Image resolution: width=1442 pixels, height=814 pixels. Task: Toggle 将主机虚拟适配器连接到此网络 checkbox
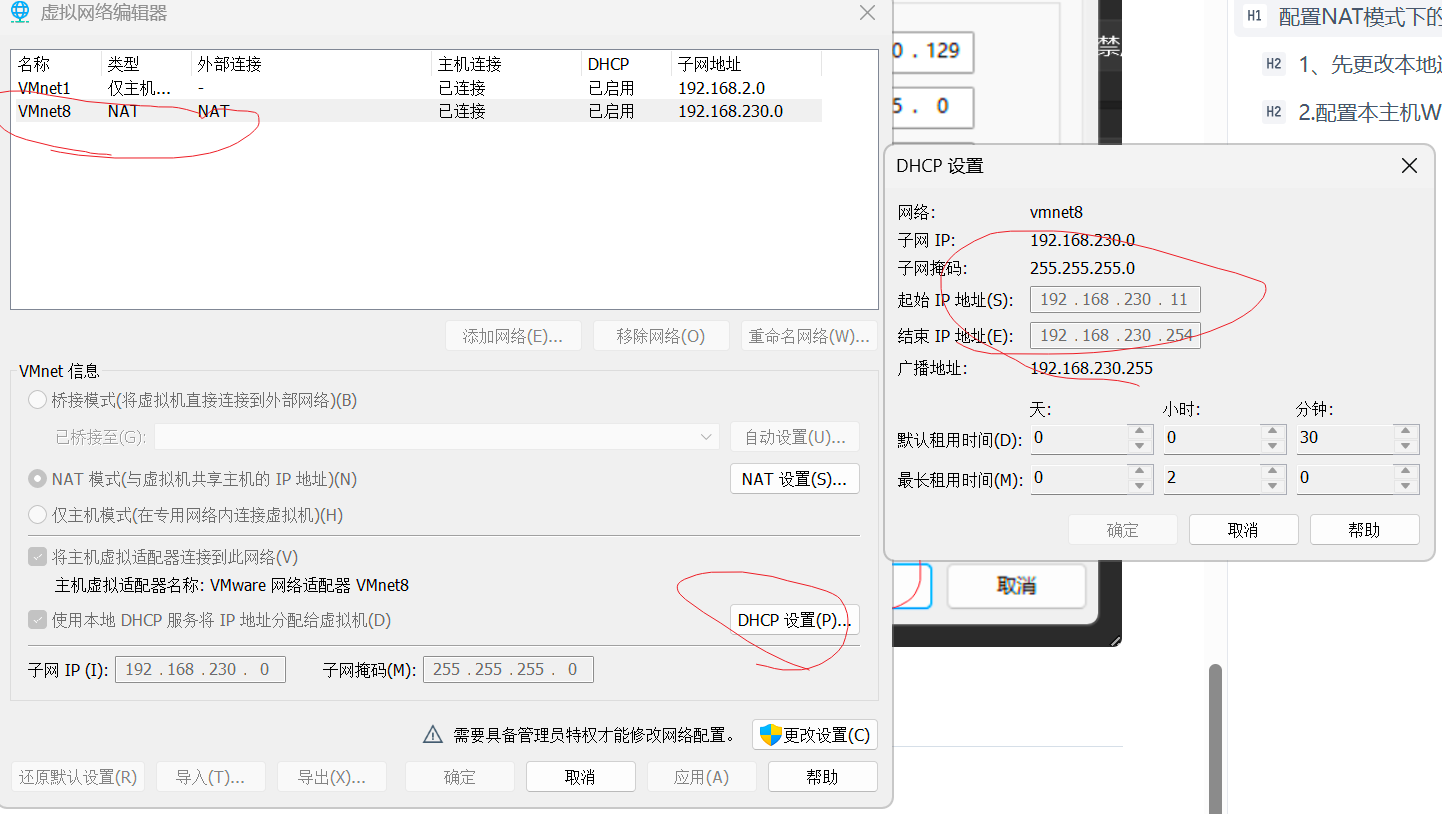tap(37, 557)
